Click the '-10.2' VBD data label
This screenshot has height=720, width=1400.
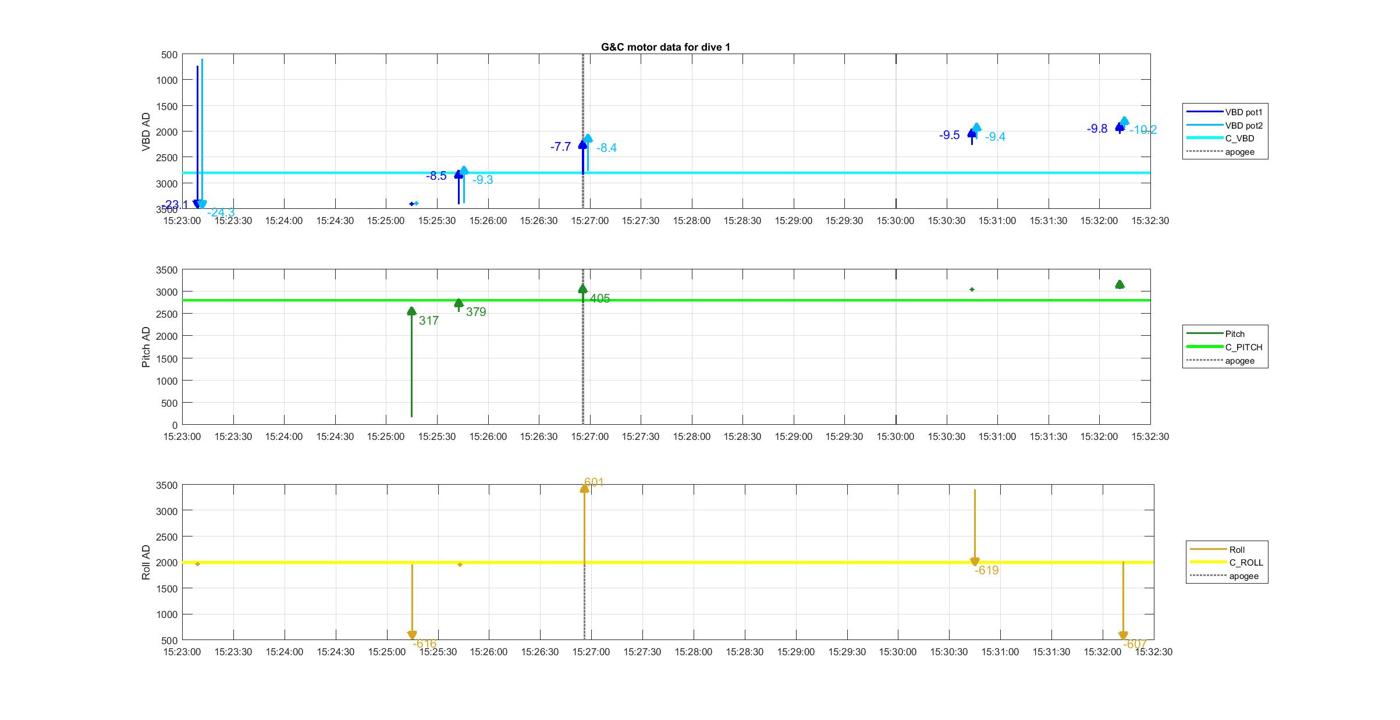[1143, 130]
